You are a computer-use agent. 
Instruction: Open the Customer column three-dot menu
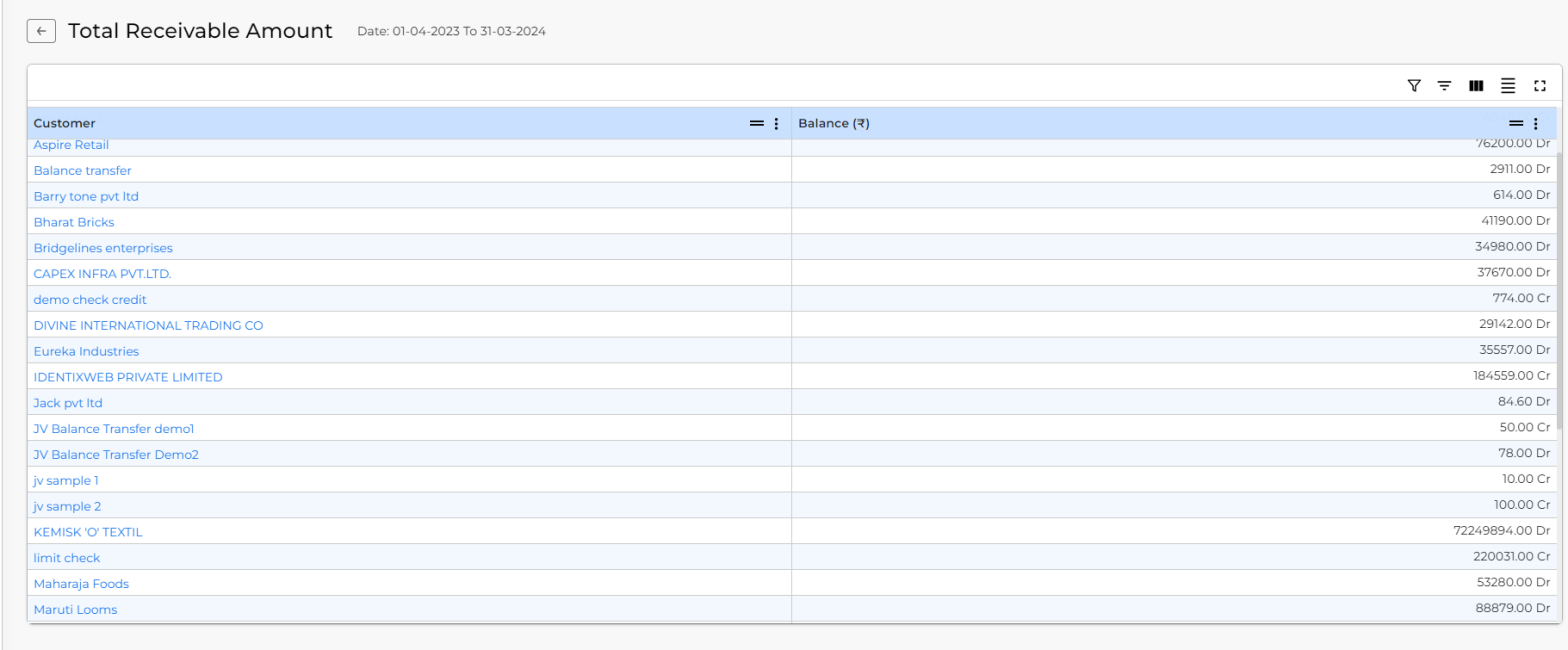tap(776, 123)
